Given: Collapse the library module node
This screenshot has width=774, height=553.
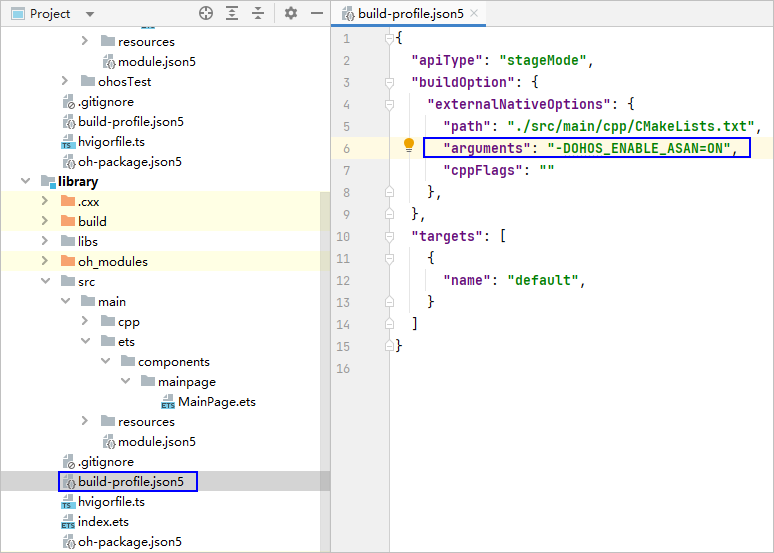Looking at the screenshot, I should pyautogui.click(x=27, y=182).
